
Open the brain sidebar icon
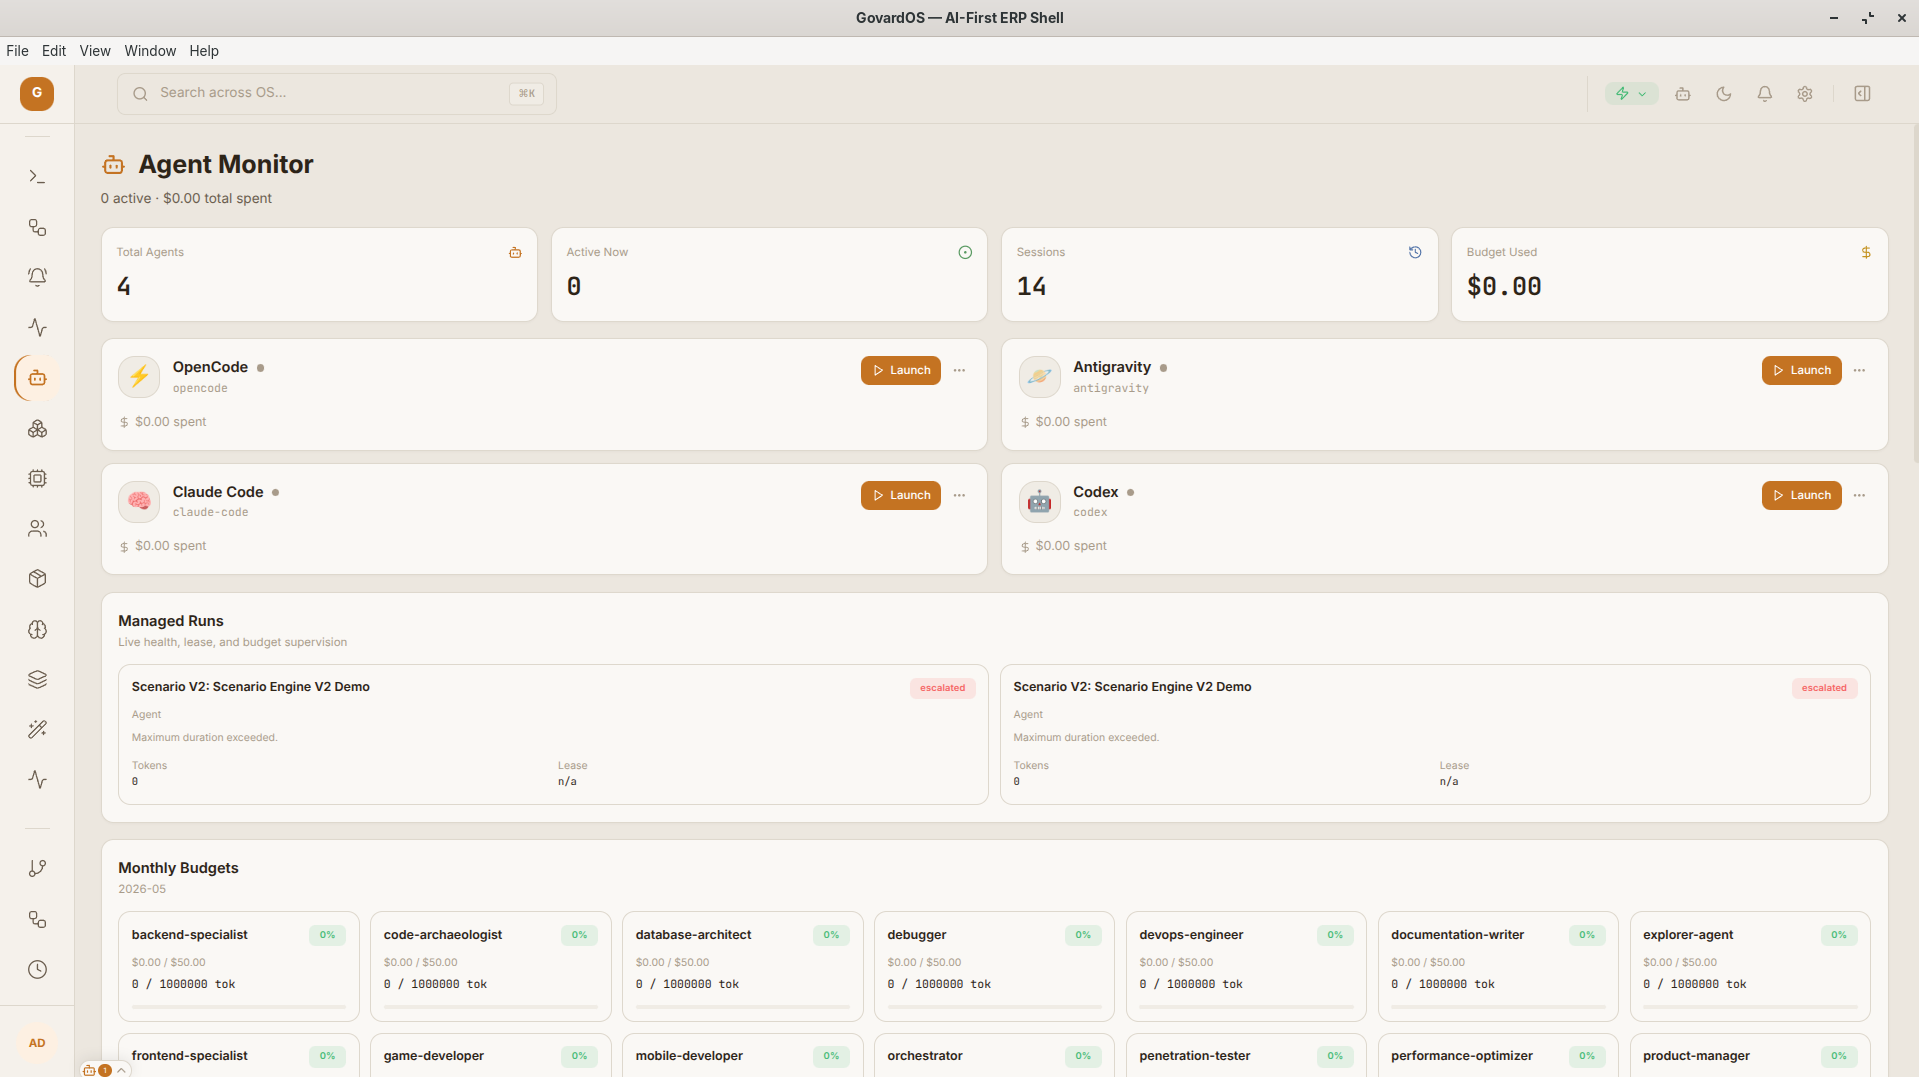(37, 629)
